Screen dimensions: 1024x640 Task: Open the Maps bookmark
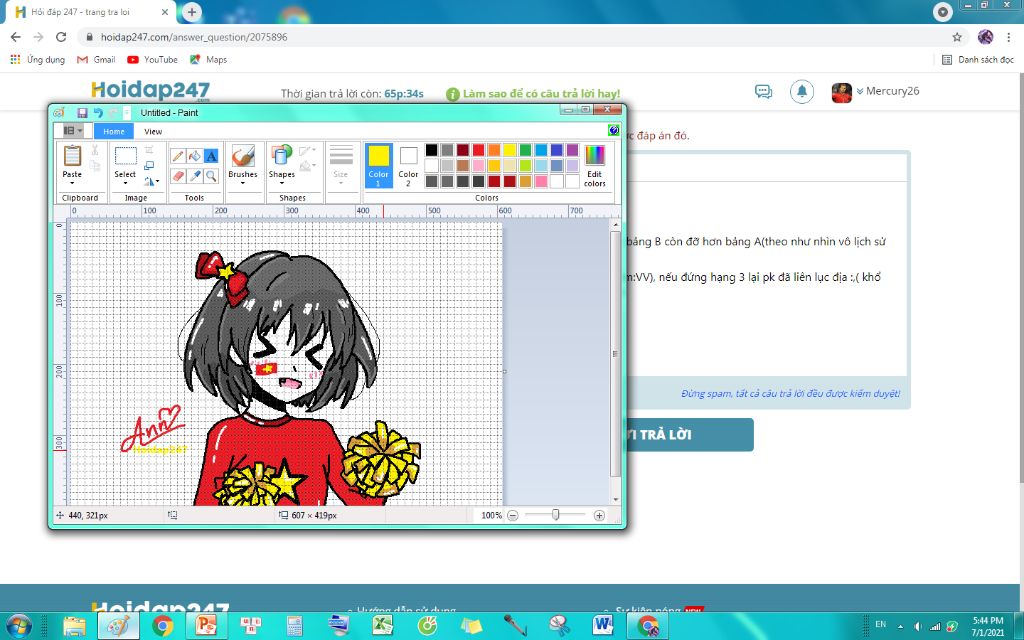tap(208, 59)
